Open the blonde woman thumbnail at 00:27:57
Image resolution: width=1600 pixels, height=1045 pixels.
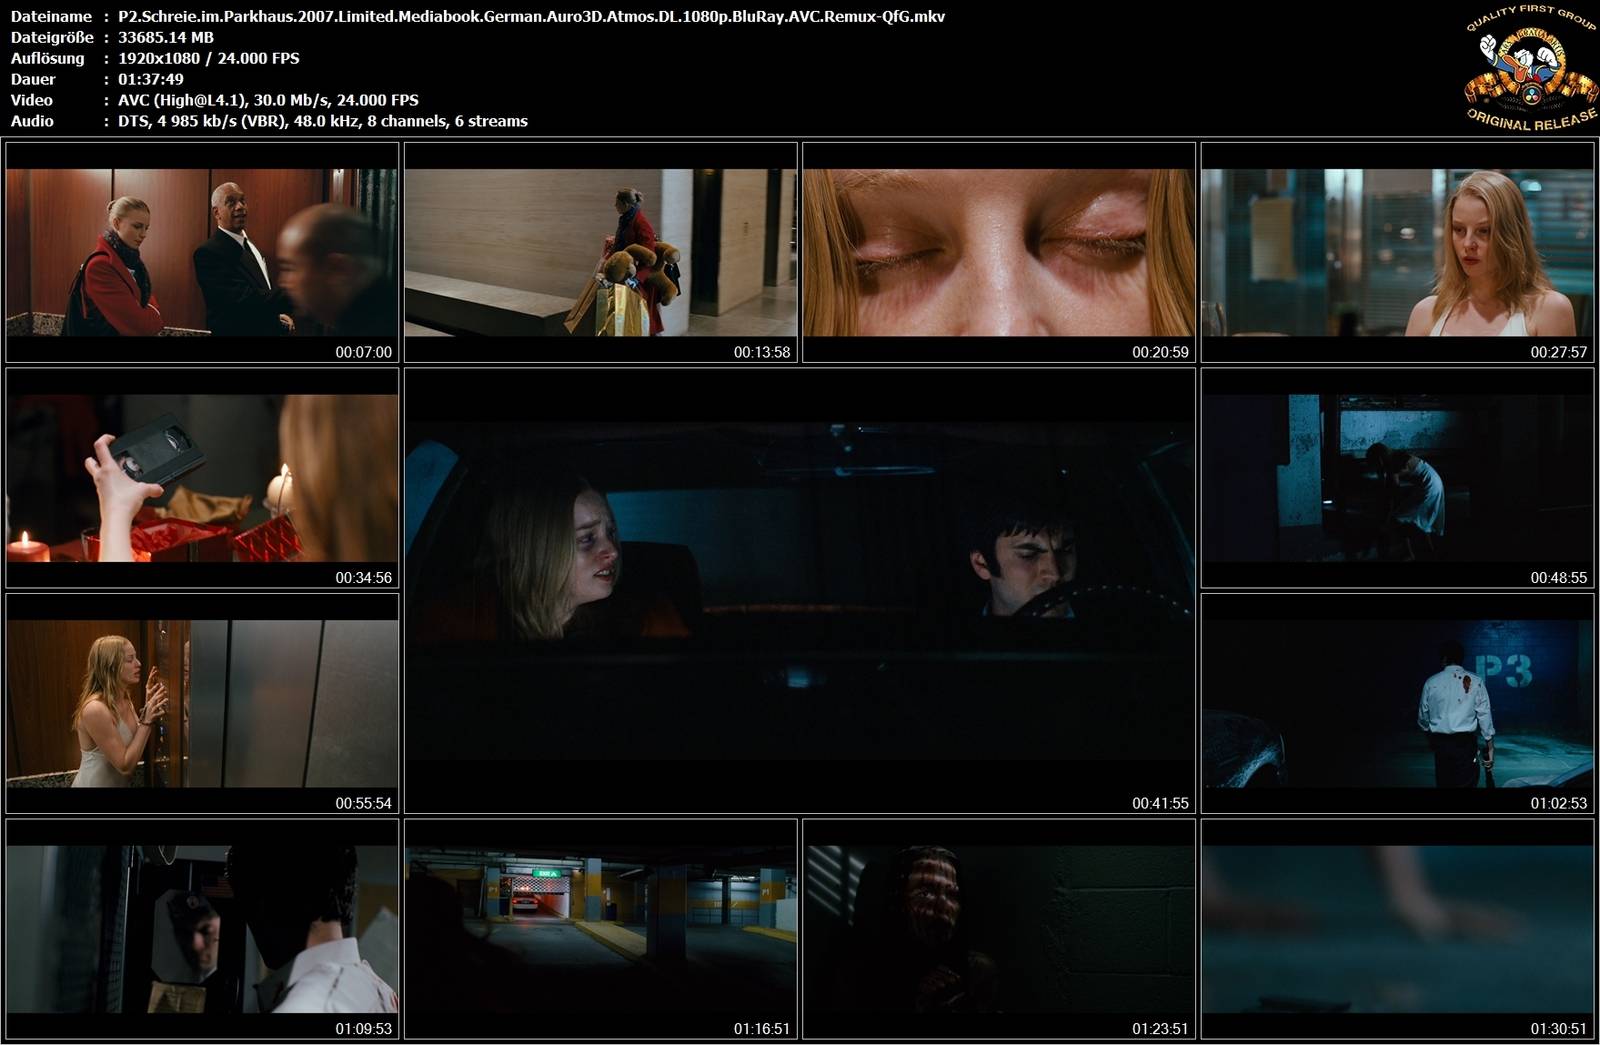click(1397, 252)
